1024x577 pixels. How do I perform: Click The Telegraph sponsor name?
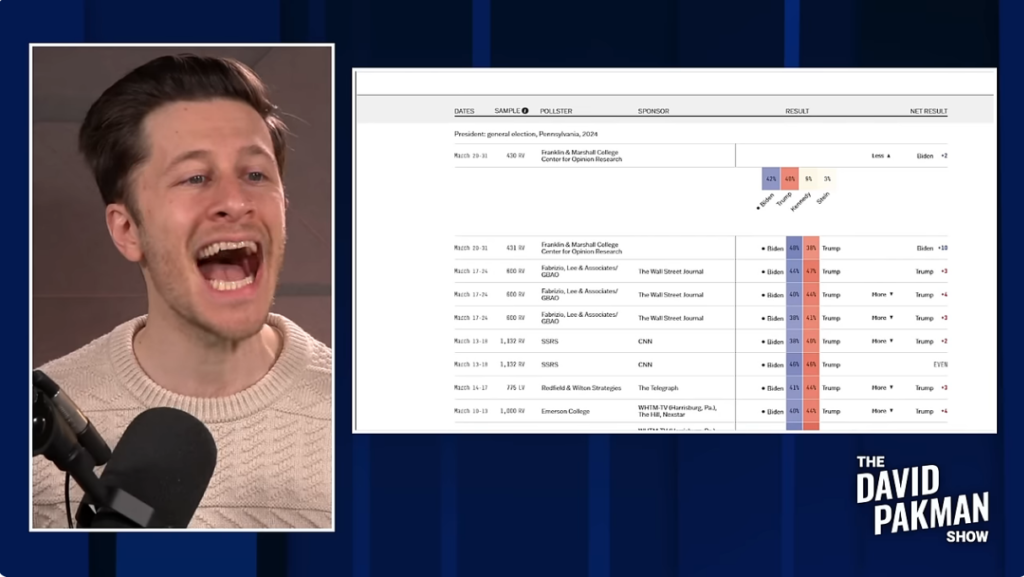click(x=658, y=388)
